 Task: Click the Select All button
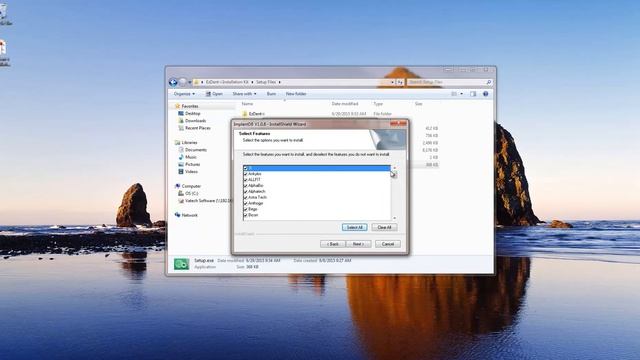354,227
